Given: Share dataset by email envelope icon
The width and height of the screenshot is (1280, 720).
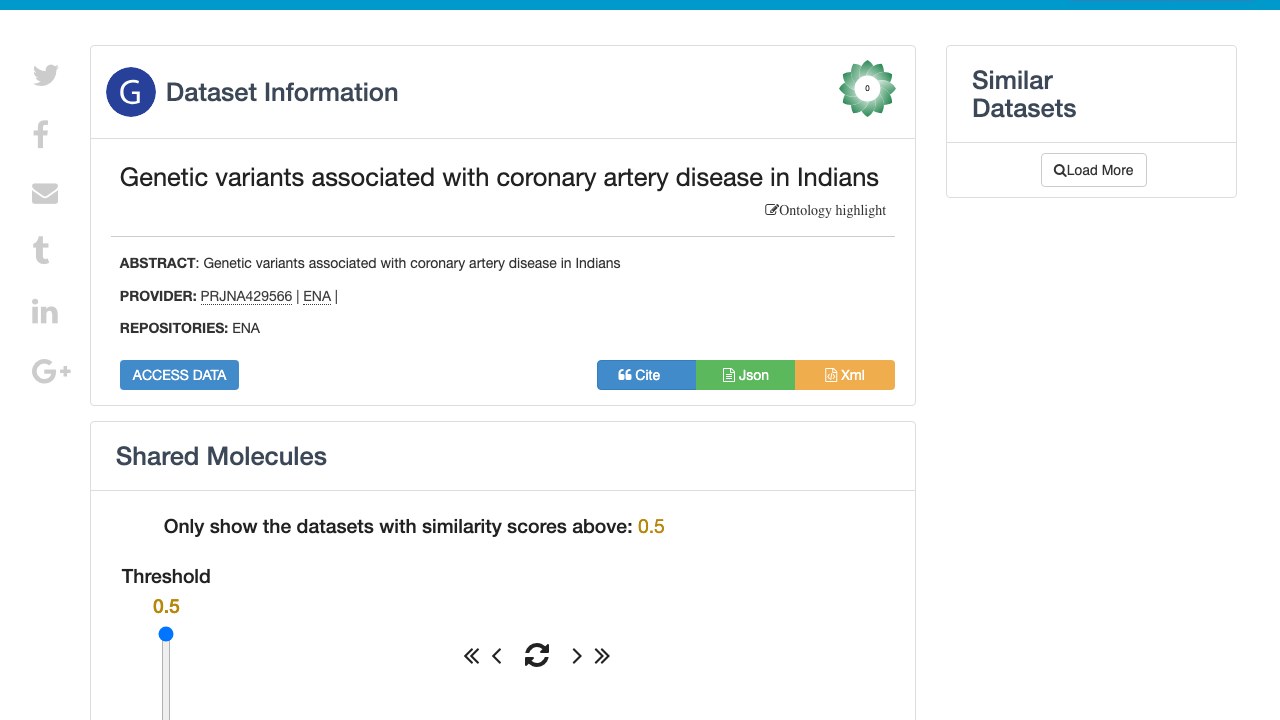Looking at the screenshot, I should coord(45,193).
